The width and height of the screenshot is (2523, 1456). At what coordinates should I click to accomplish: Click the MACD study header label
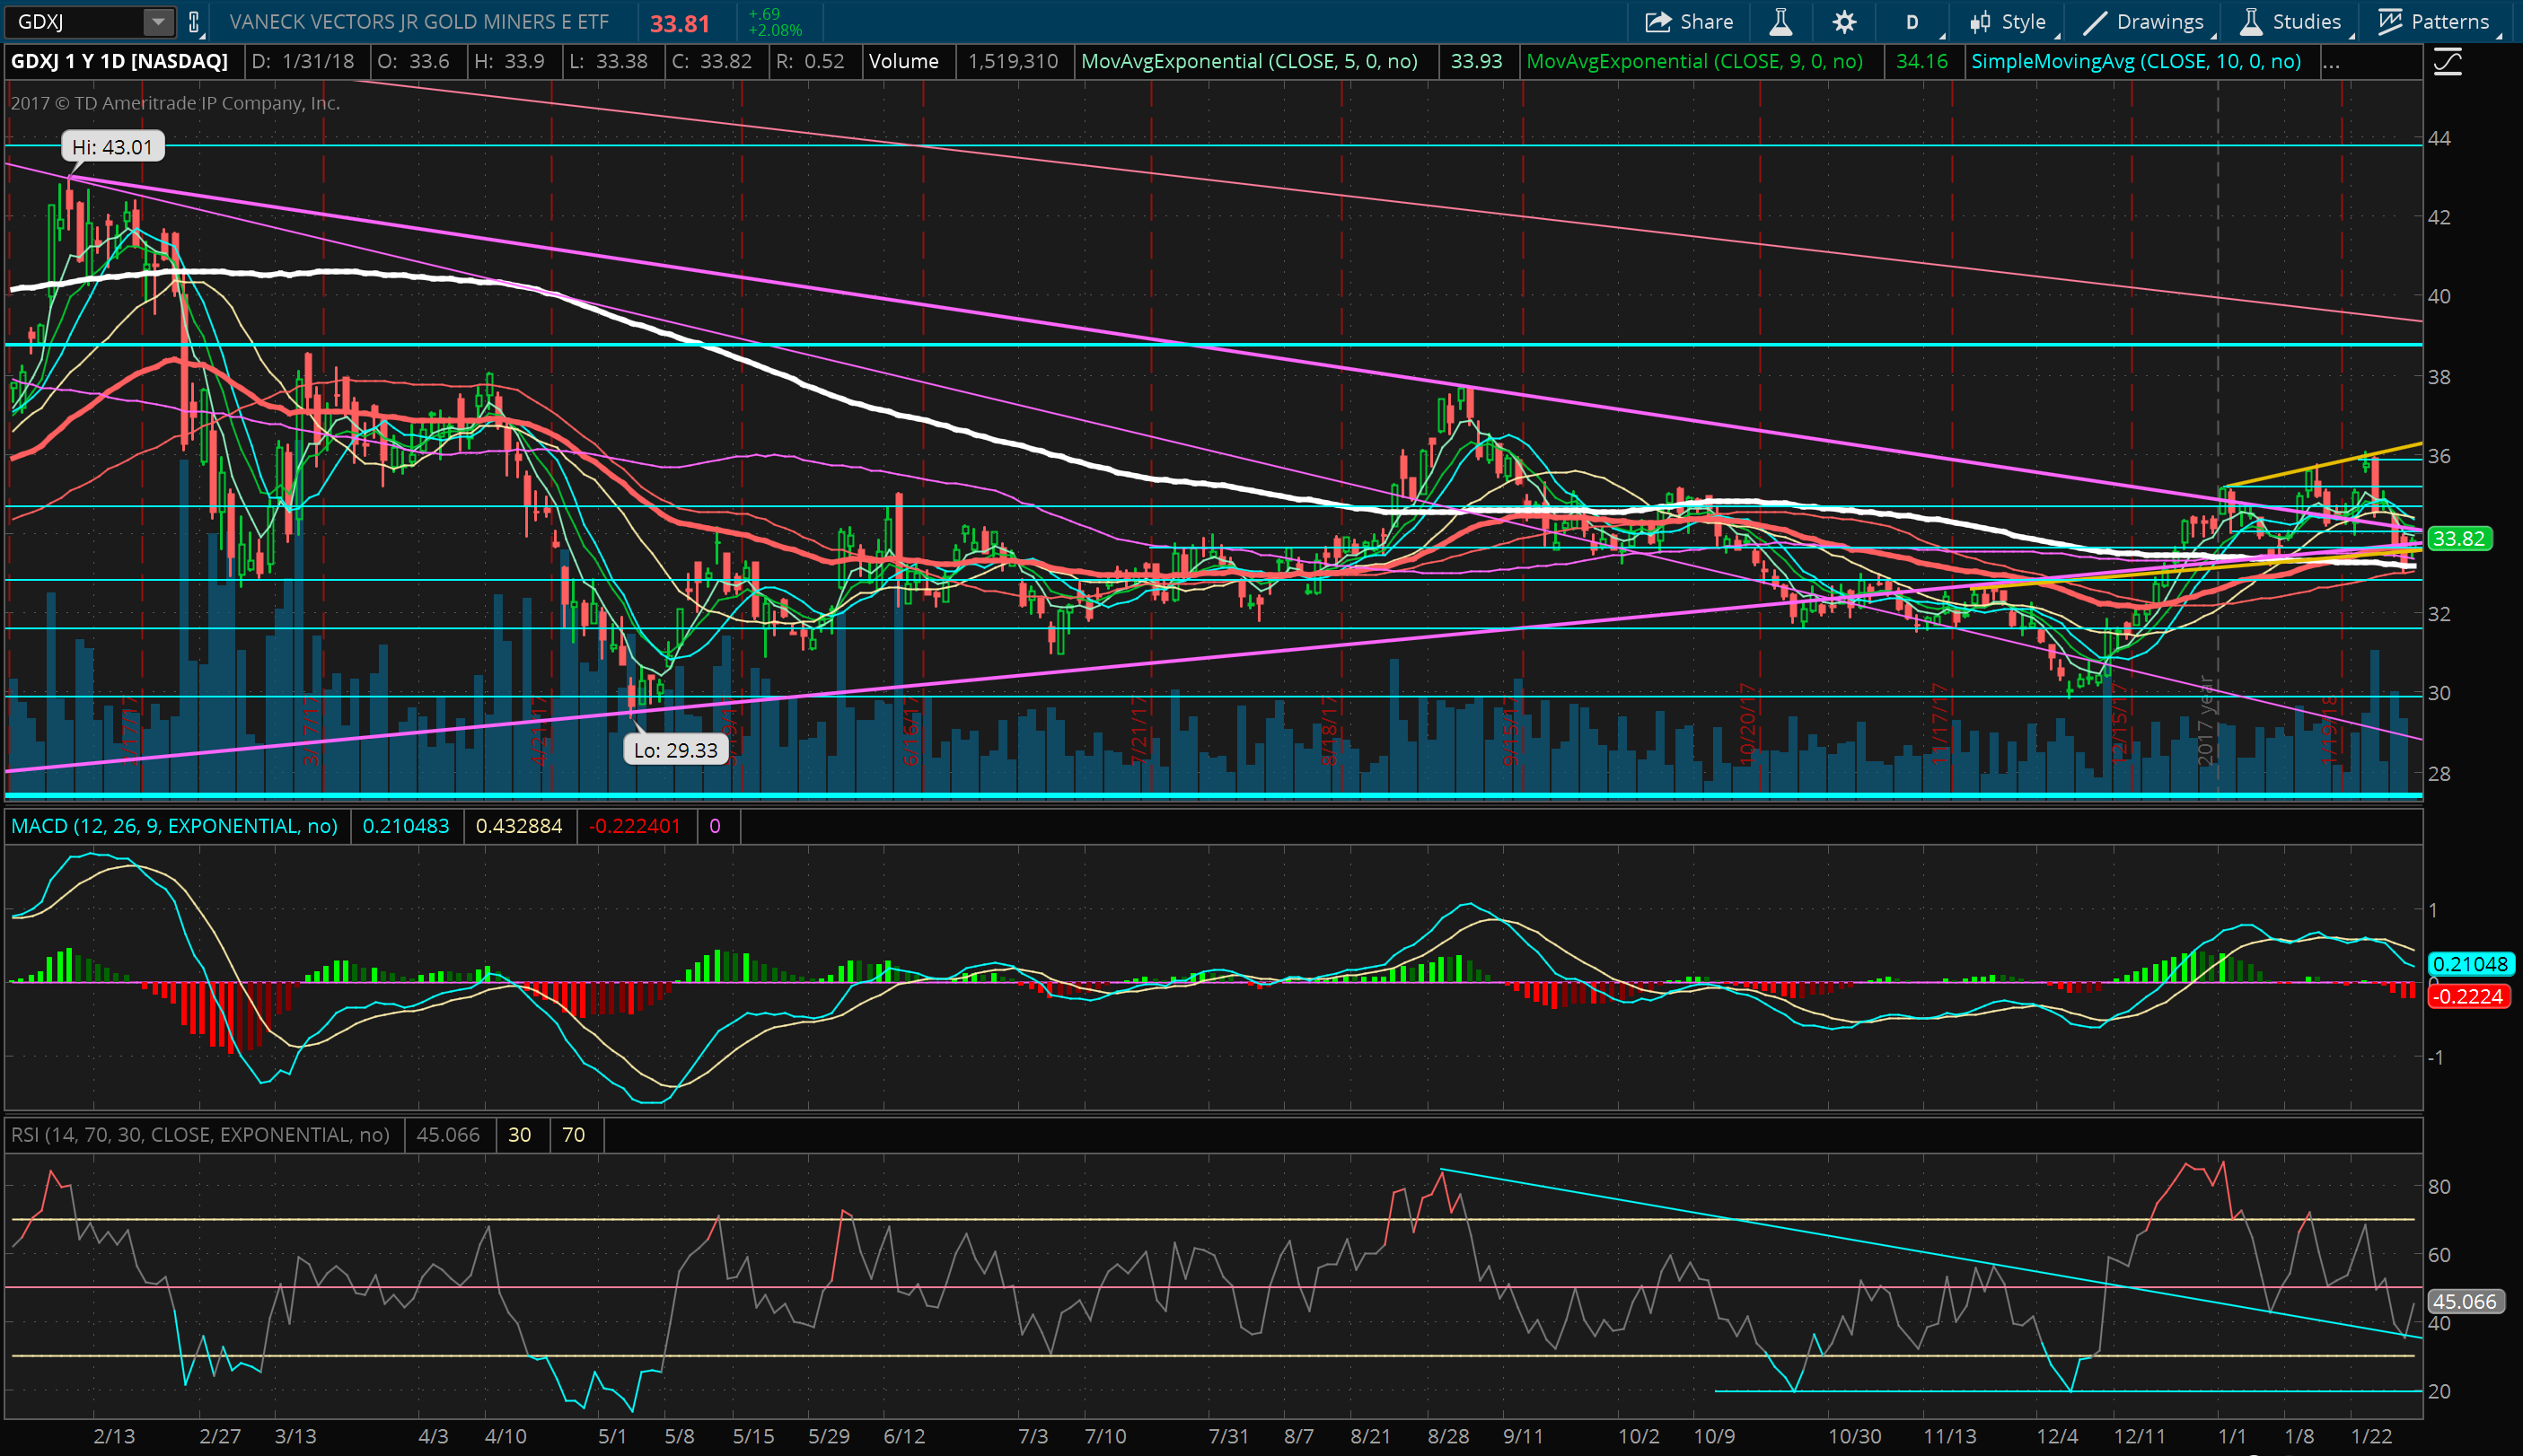(175, 826)
